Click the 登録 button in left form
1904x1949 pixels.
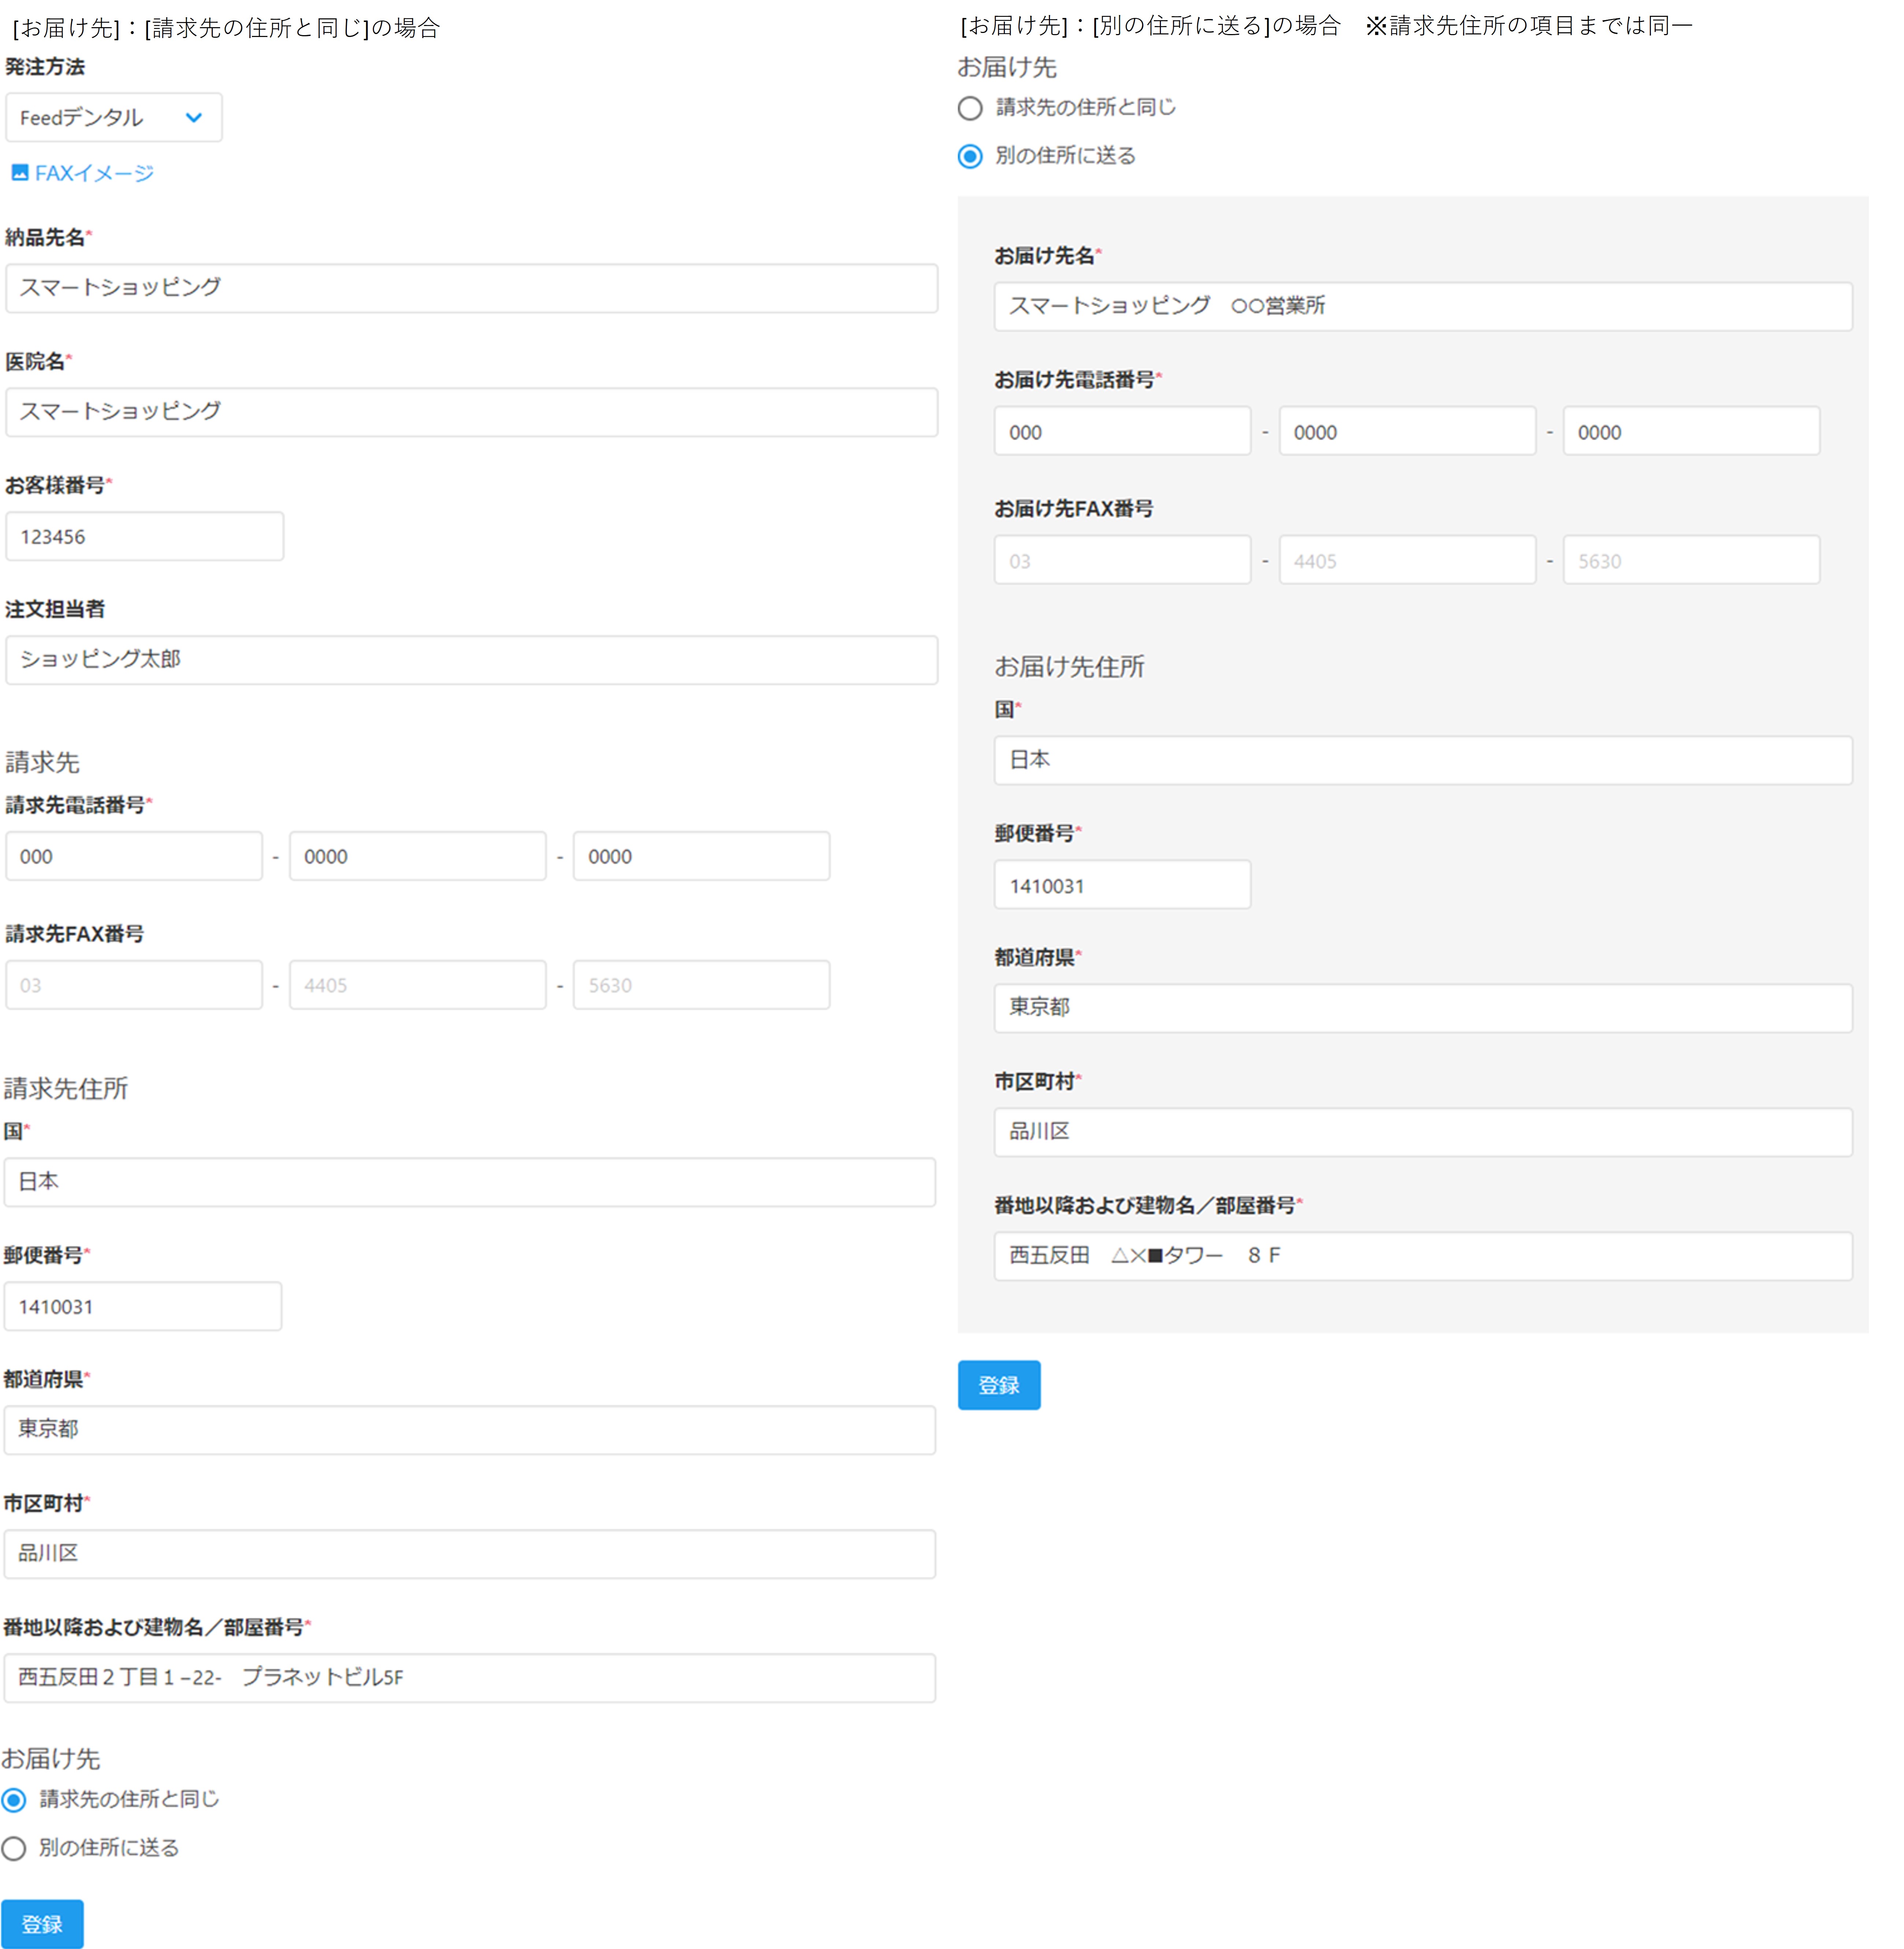pyautogui.click(x=42, y=1924)
